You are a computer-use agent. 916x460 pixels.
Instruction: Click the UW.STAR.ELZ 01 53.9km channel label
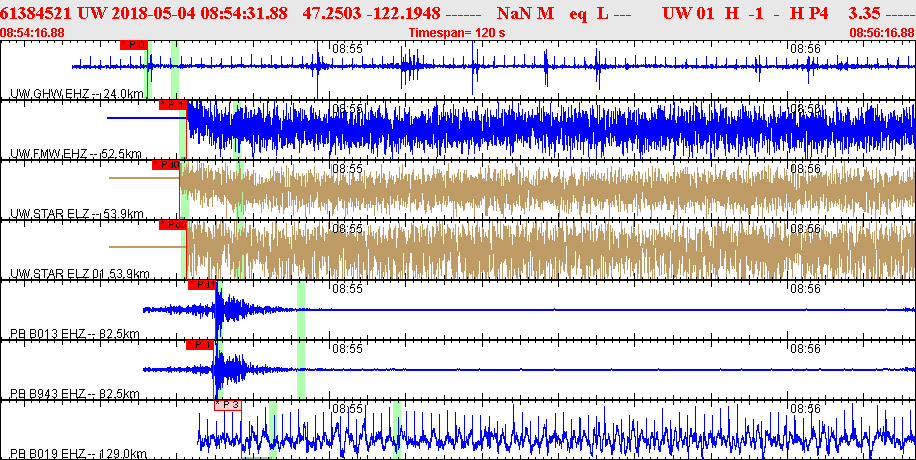pos(79,274)
